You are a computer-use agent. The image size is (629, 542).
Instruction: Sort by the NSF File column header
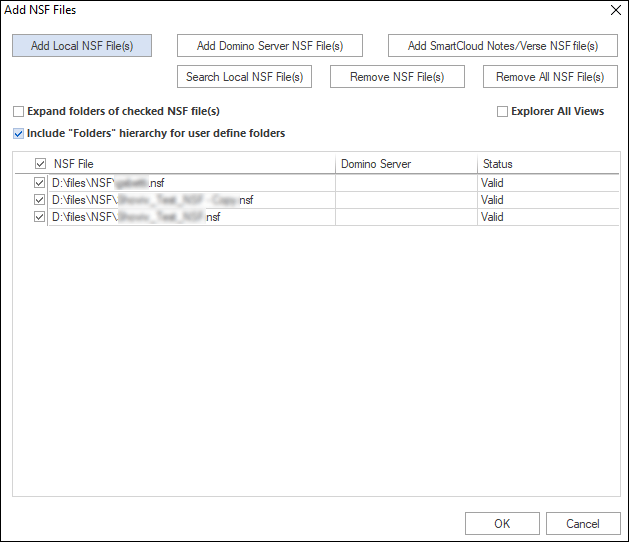(74, 164)
